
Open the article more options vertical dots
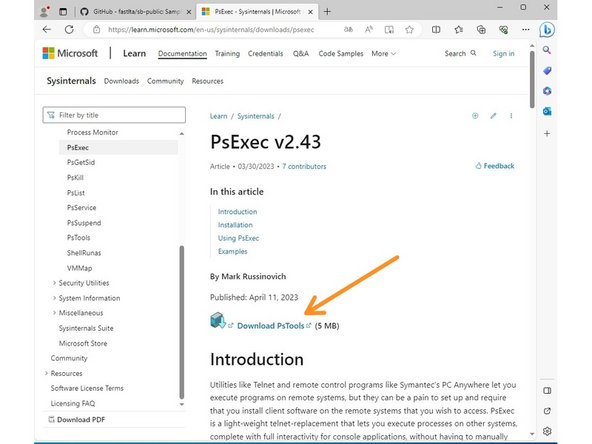pyautogui.click(x=511, y=116)
